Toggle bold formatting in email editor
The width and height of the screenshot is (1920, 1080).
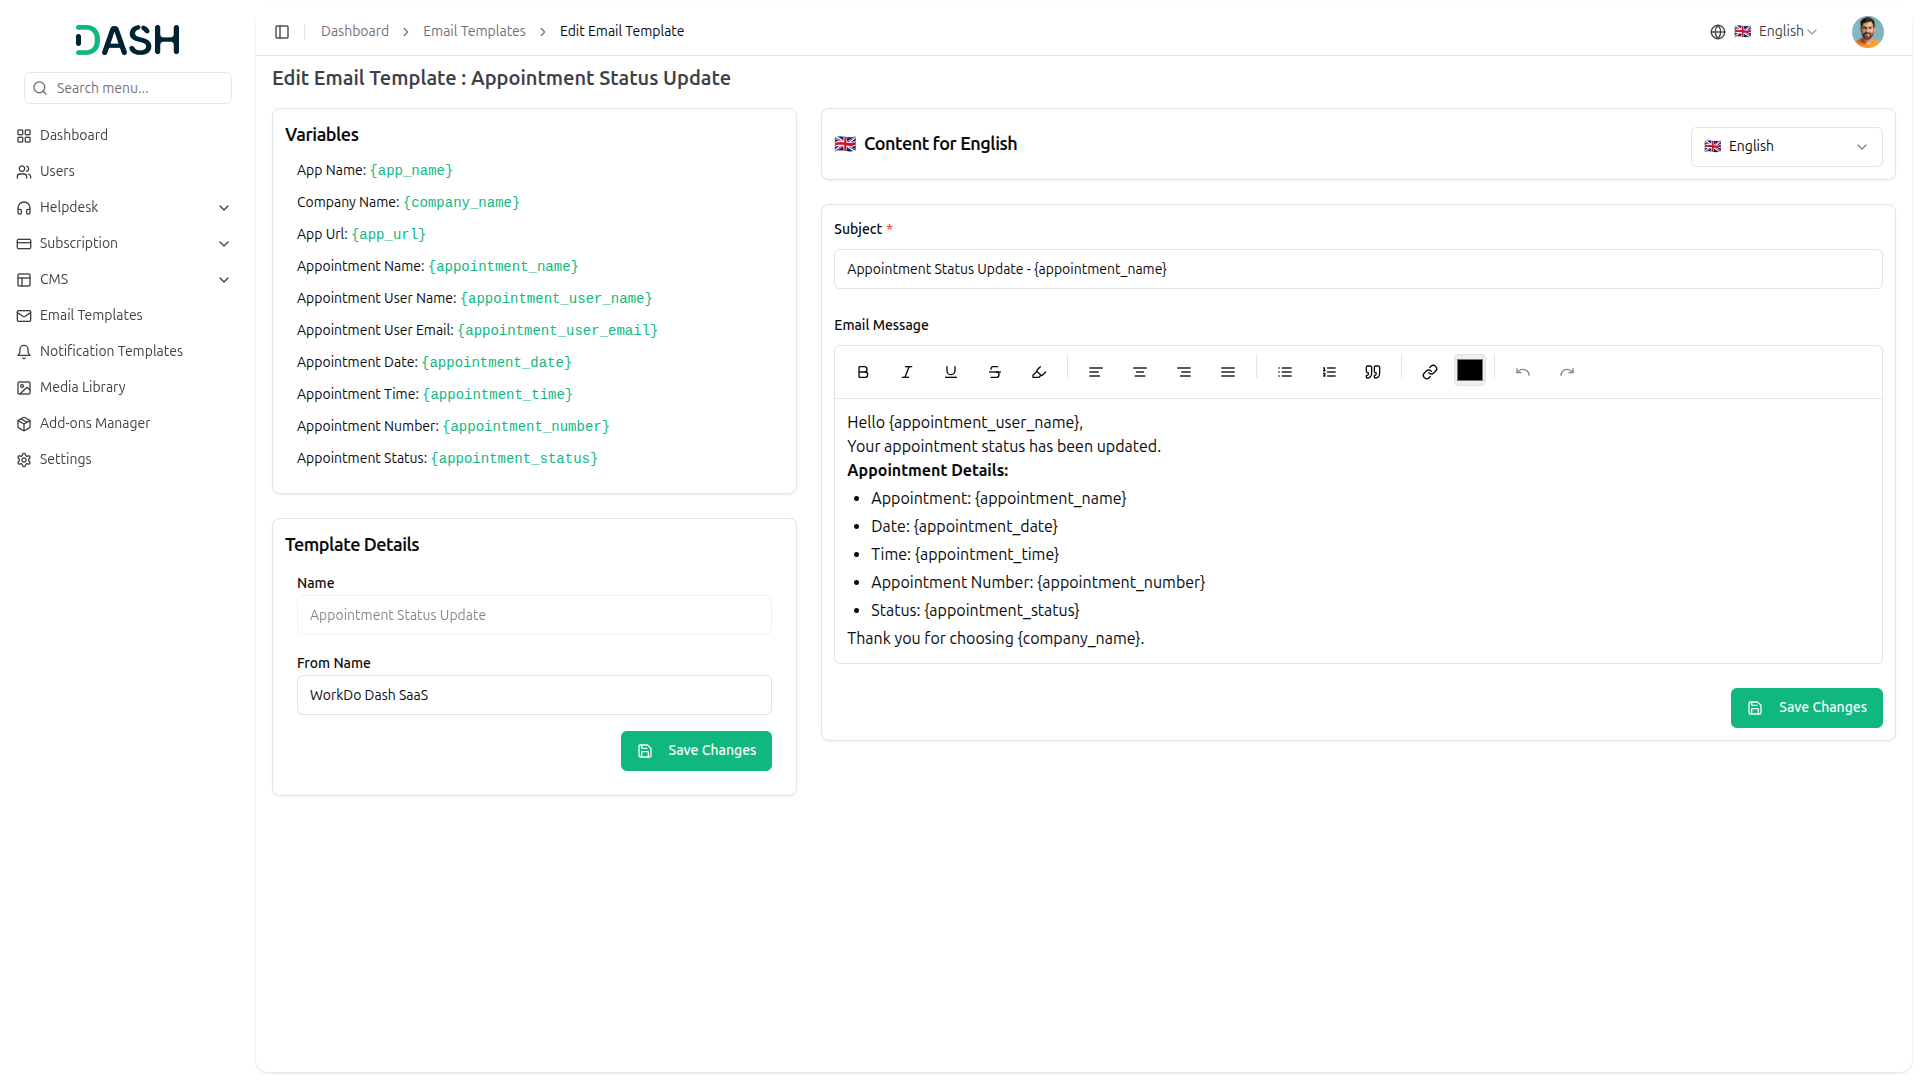tap(863, 372)
